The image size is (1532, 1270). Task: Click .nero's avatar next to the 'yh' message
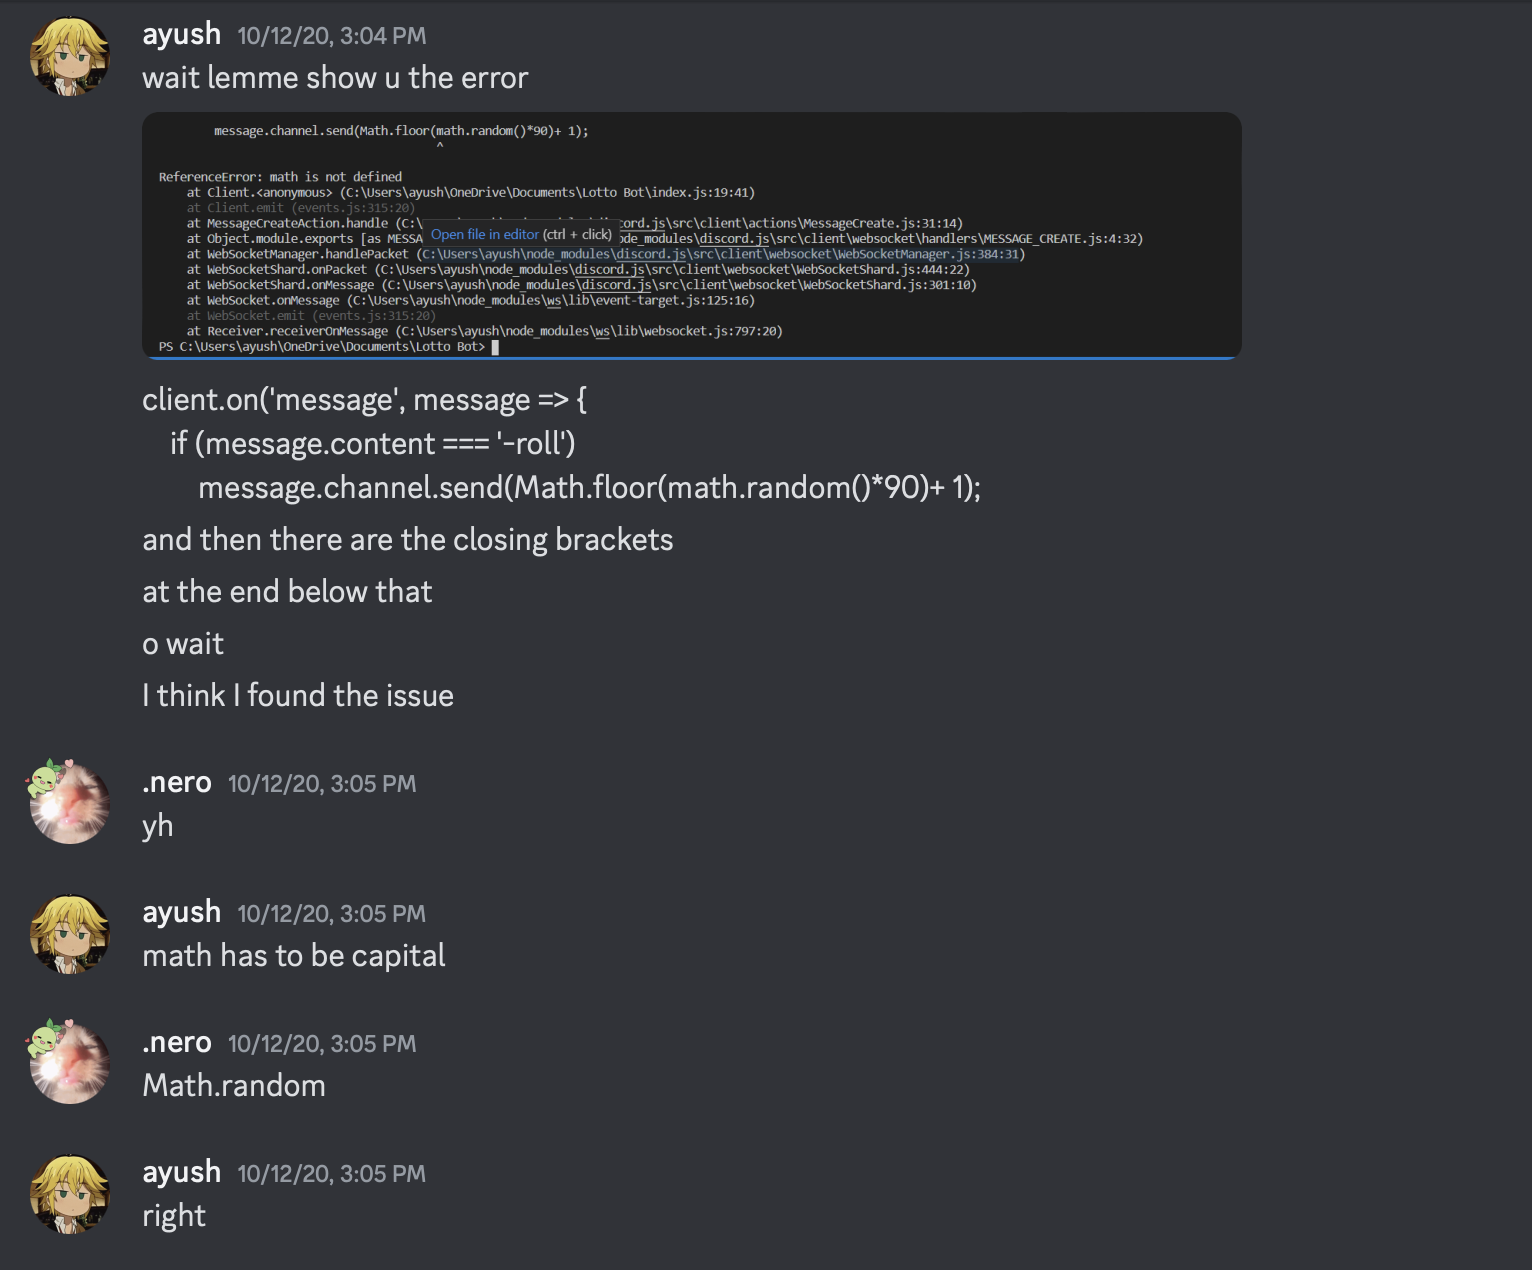(x=69, y=804)
